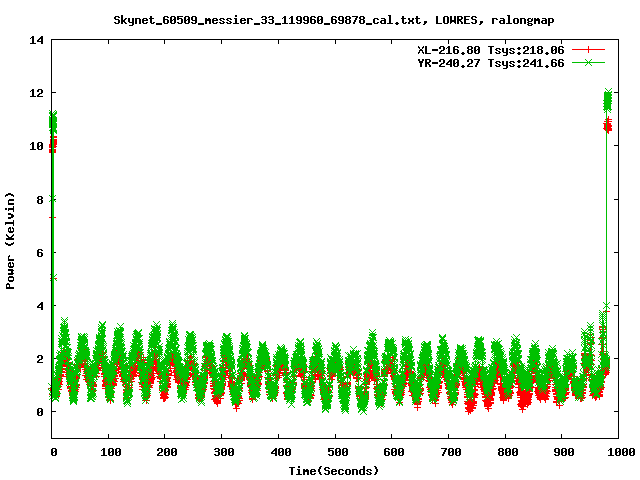Click the y-axis tick label 14

[x=36, y=40]
